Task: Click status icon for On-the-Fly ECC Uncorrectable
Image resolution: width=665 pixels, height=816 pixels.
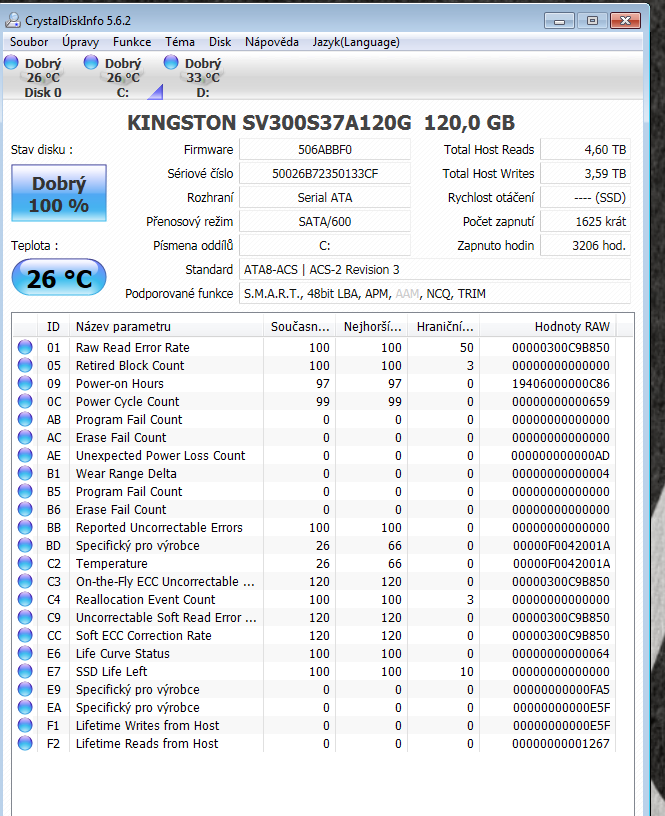Action: pyautogui.click(x=25, y=581)
